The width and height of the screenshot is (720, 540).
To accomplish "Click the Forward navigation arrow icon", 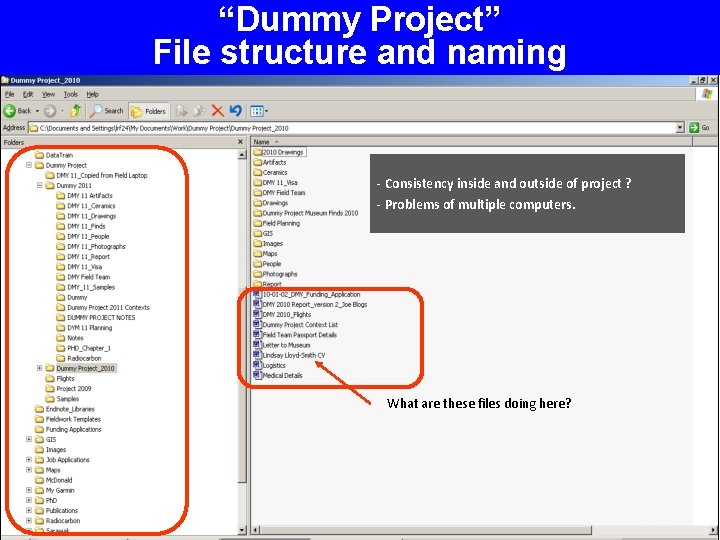I will click(x=50, y=111).
